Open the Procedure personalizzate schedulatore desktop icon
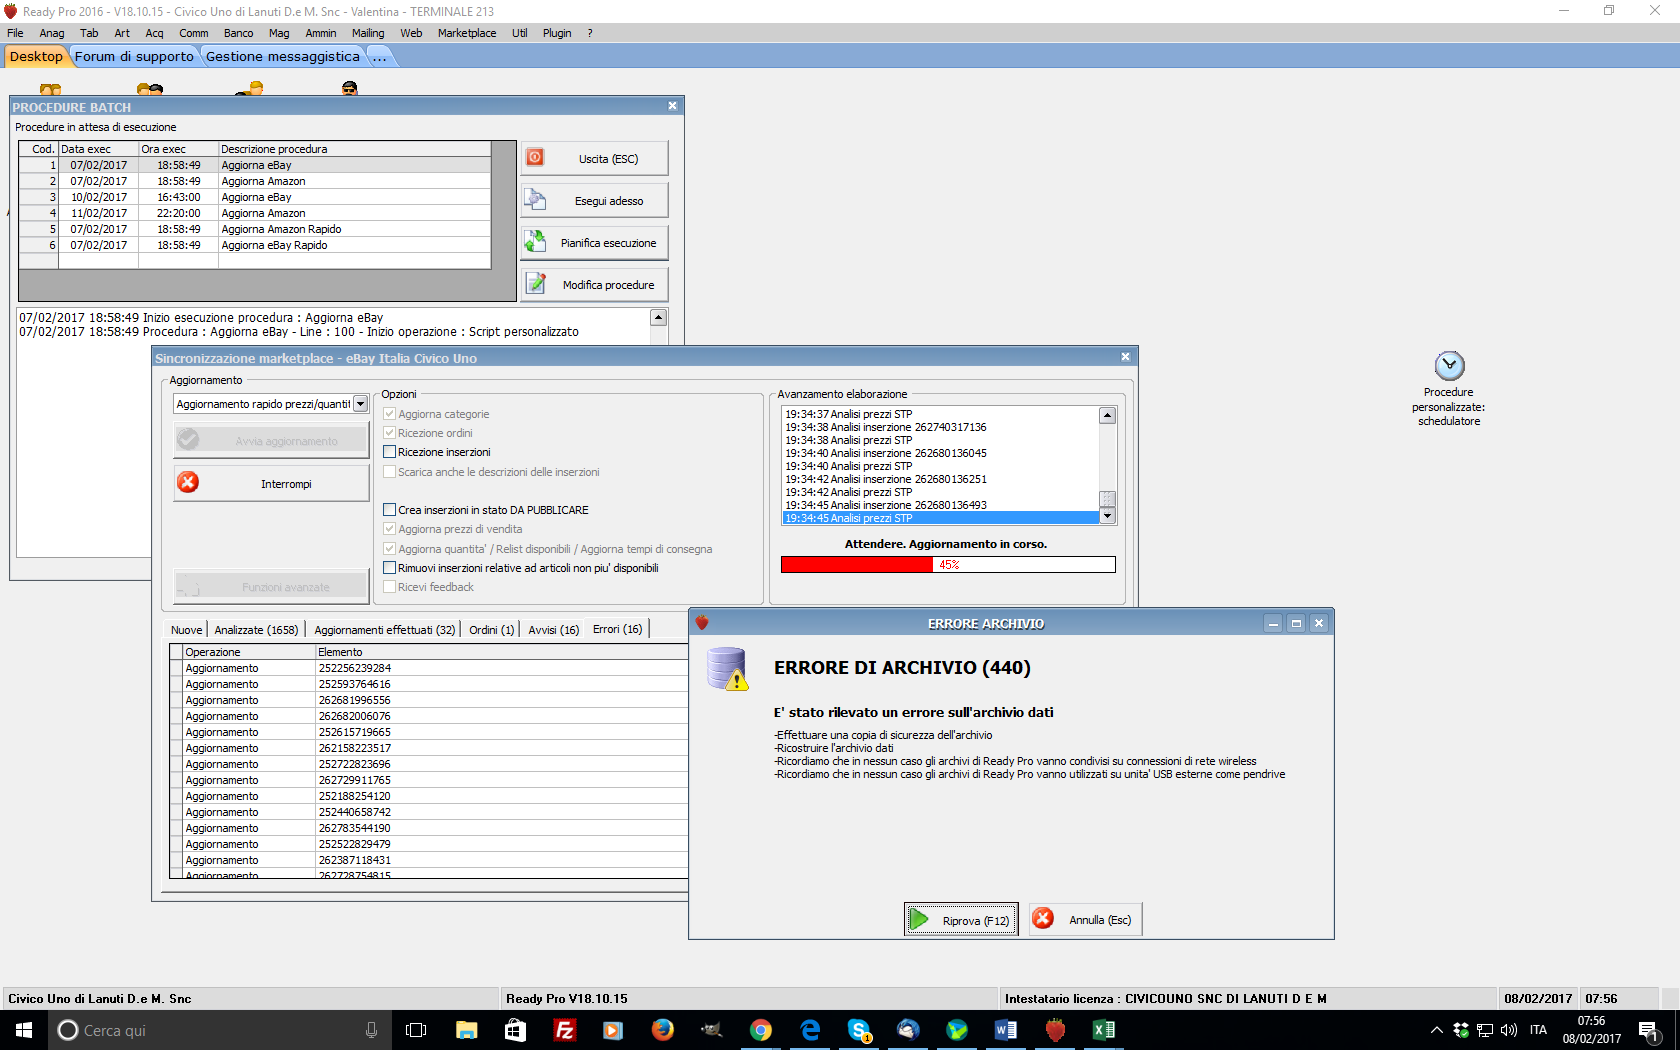The image size is (1680, 1050). [1449, 390]
